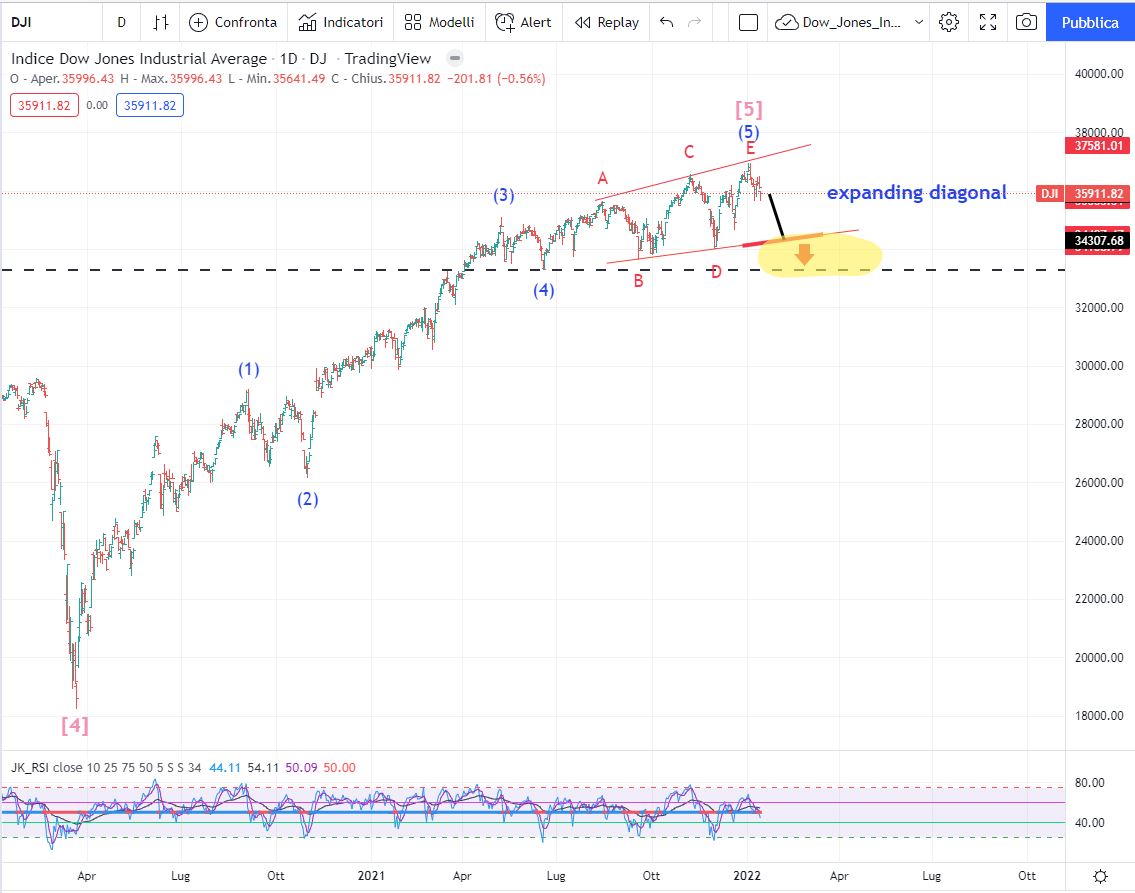Click the 50.00 JK_RSI value
The height and width of the screenshot is (893, 1135).
coord(339,767)
